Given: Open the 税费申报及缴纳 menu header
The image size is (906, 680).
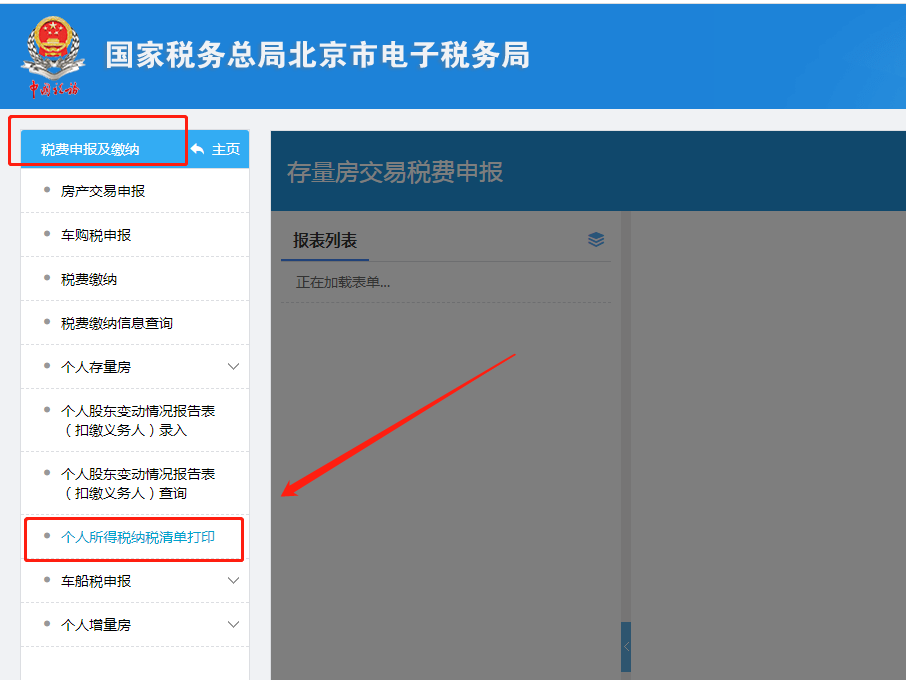Looking at the screenshot, I should click(90, 150).
